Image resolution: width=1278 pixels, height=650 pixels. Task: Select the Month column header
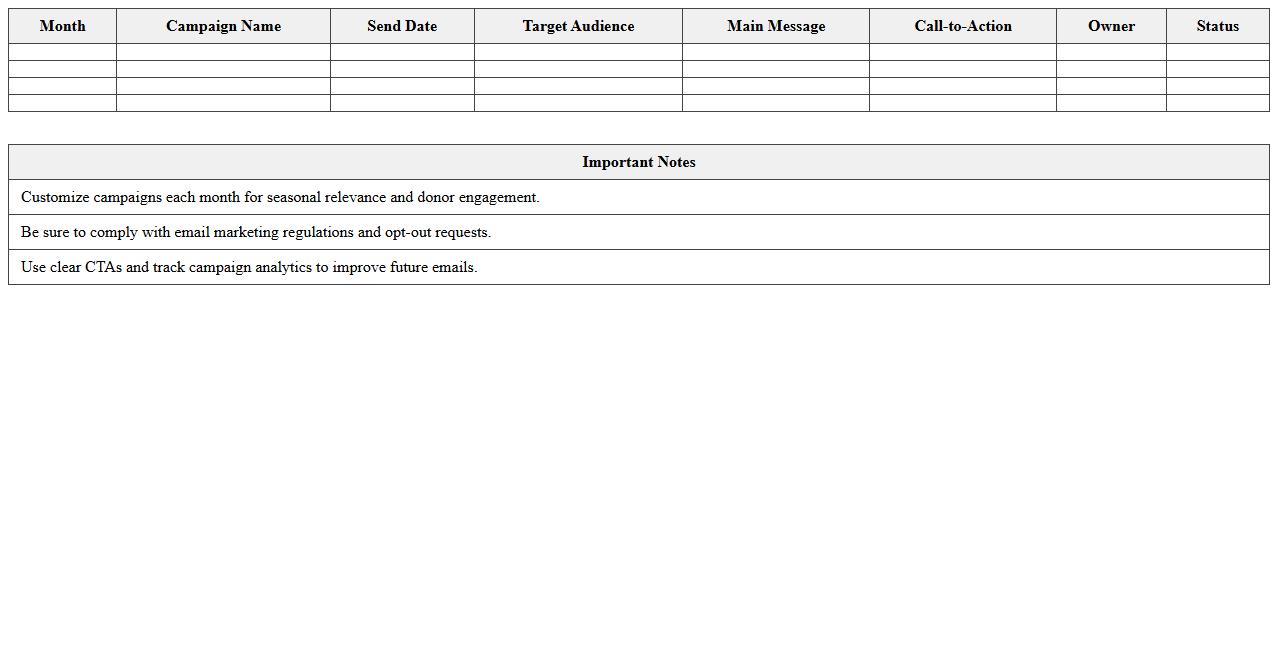click(x=62, y=26)
